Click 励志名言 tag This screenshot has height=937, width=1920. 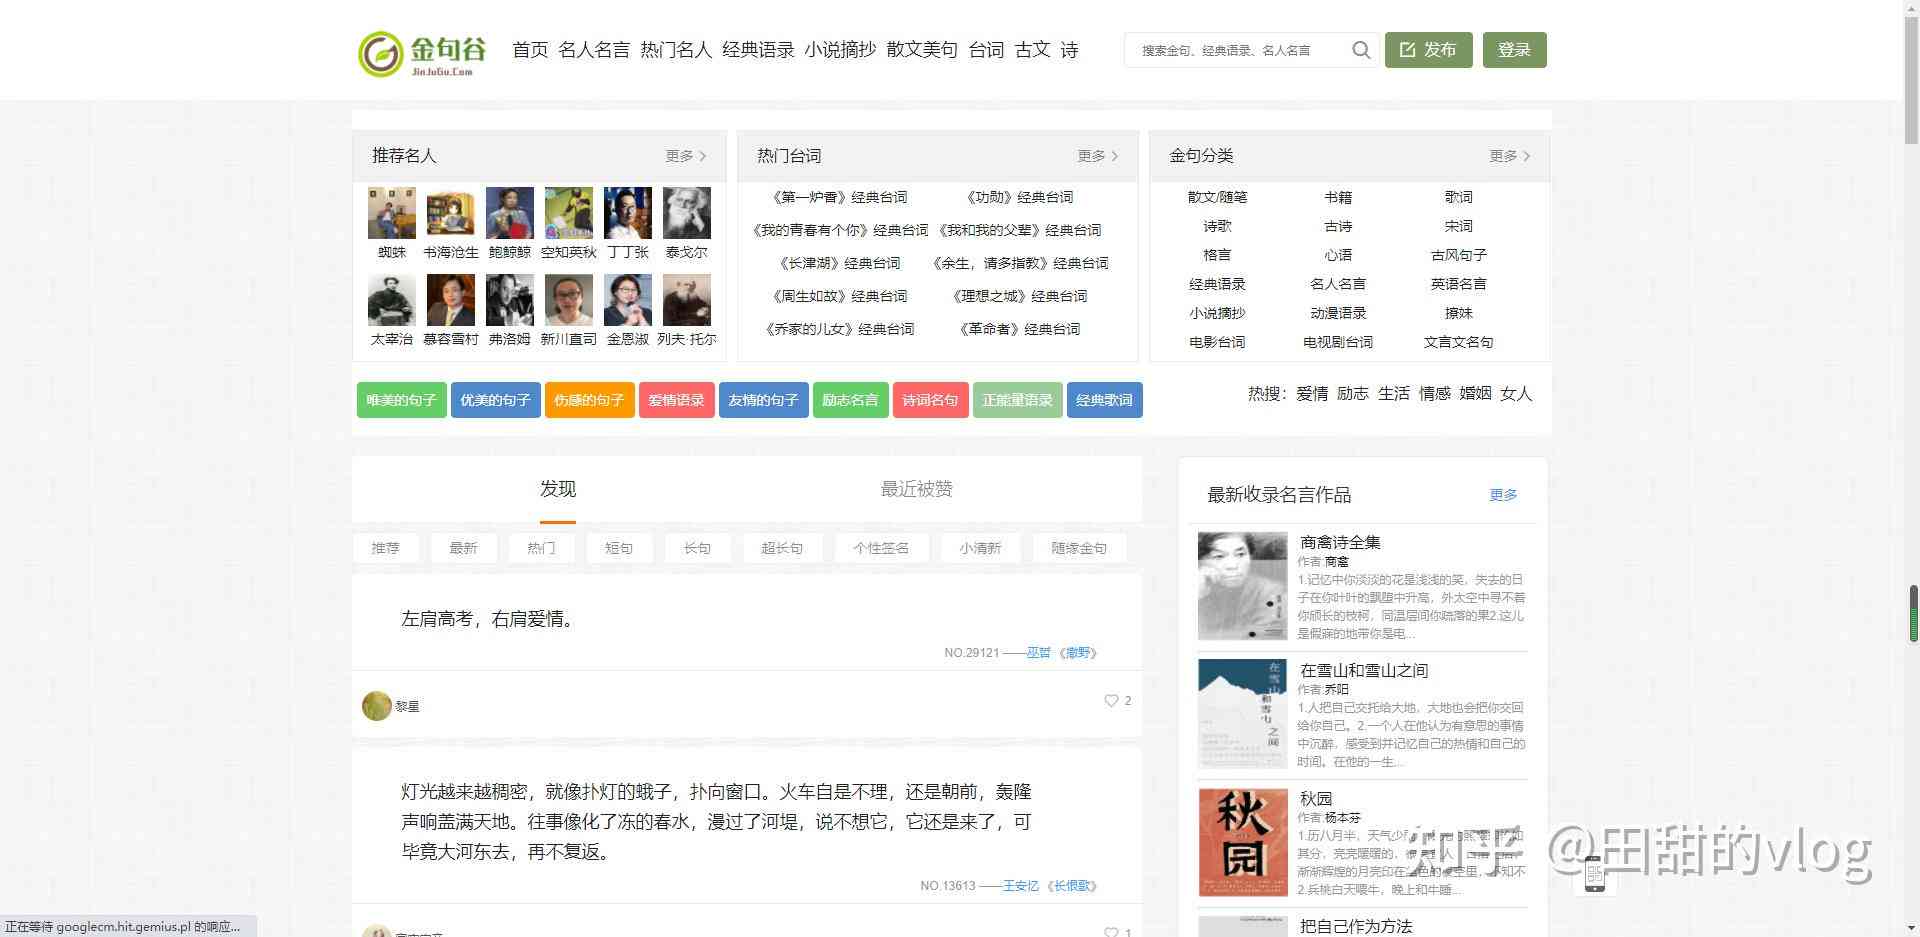pos(850,400)
